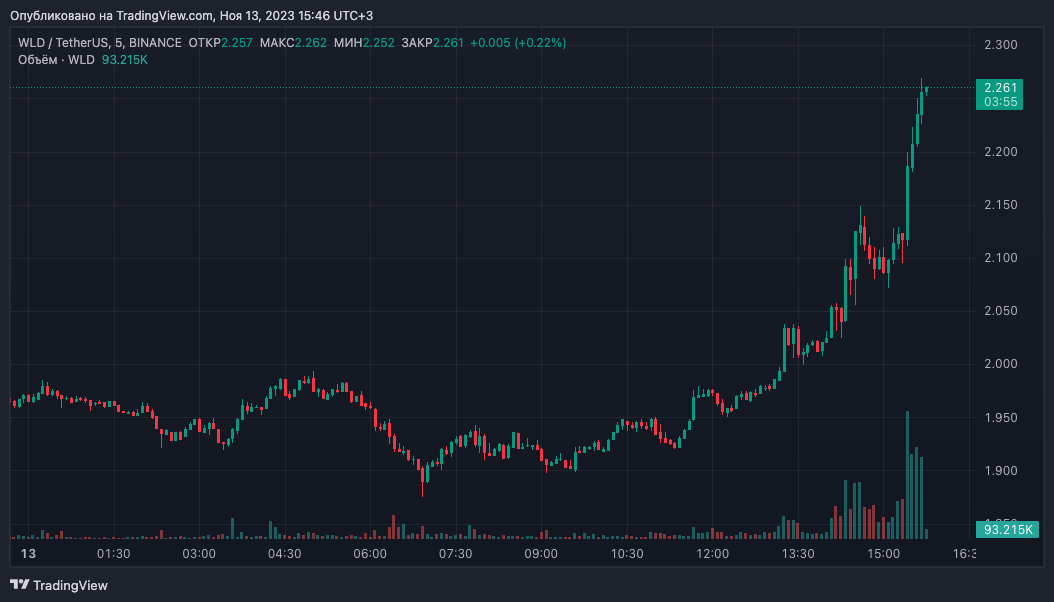Click the date label 13 on time axis
Viewport: 1054px width, 602px height.
tap(28, 553)
